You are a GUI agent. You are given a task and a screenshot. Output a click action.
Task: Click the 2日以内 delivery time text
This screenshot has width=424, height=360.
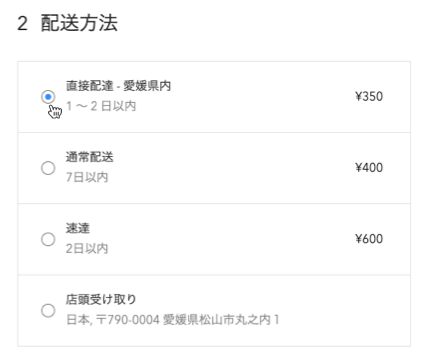pyautogui.click(x=87, y=248)
